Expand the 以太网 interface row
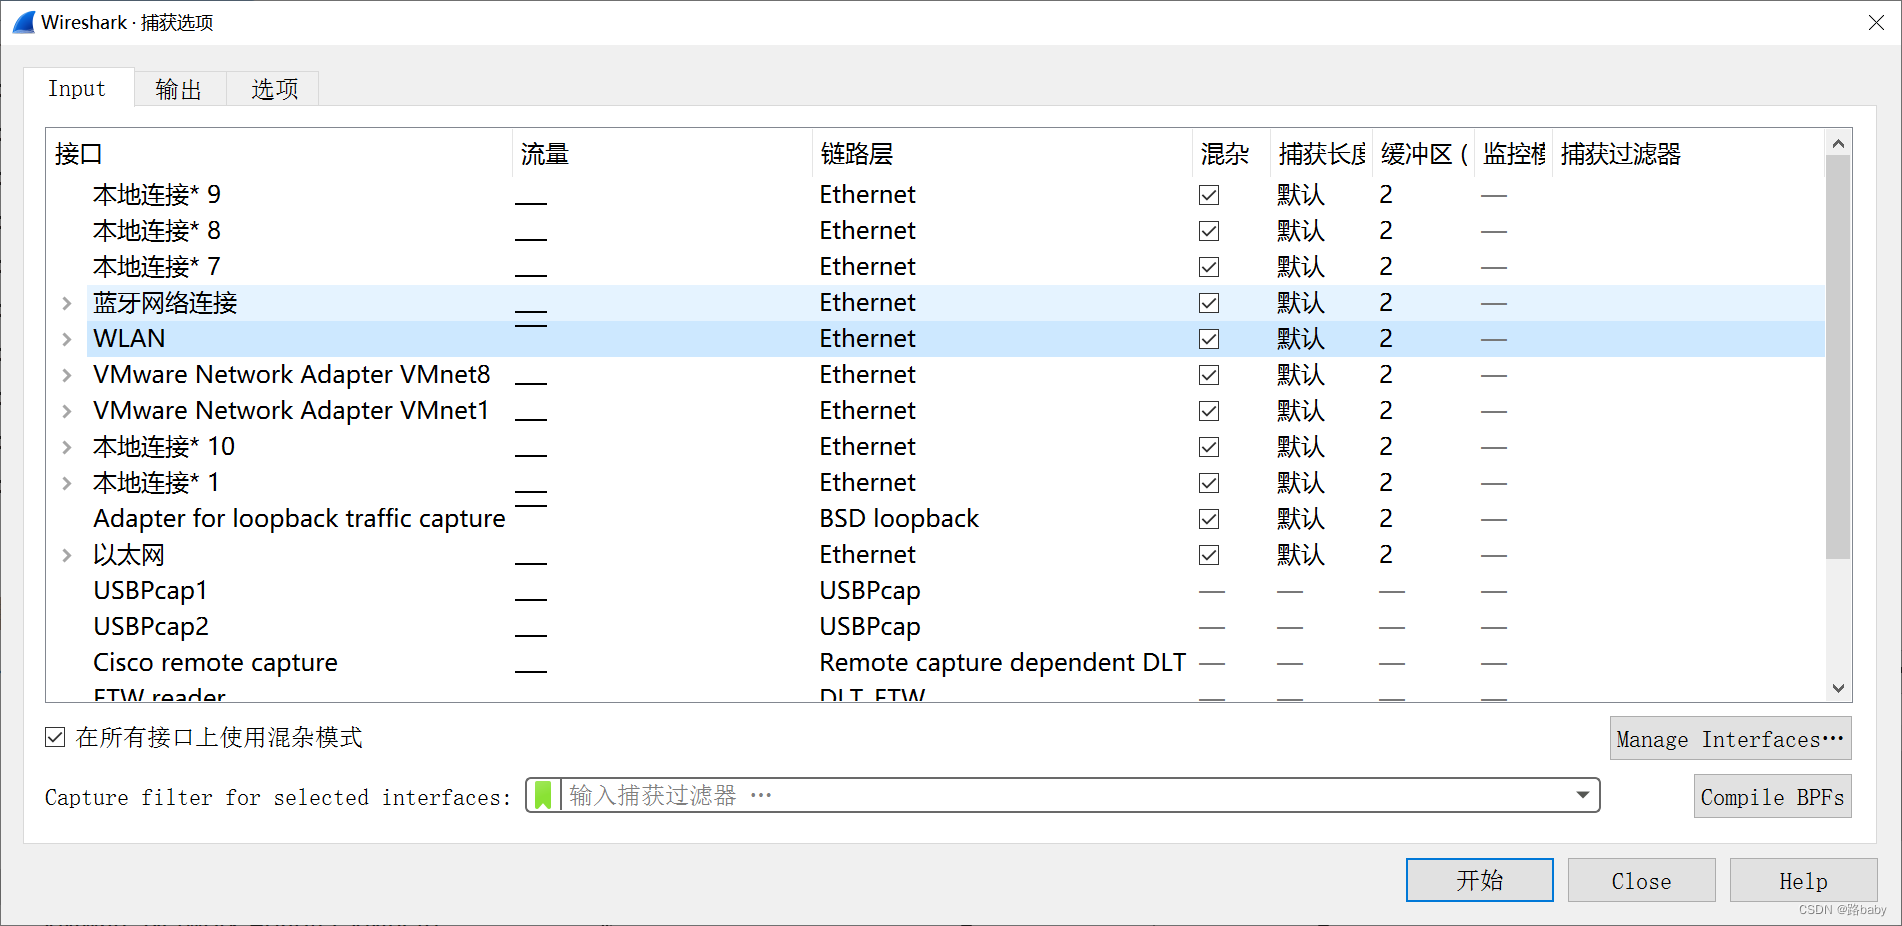This screenshot has width=1902, height=926. 67,555
